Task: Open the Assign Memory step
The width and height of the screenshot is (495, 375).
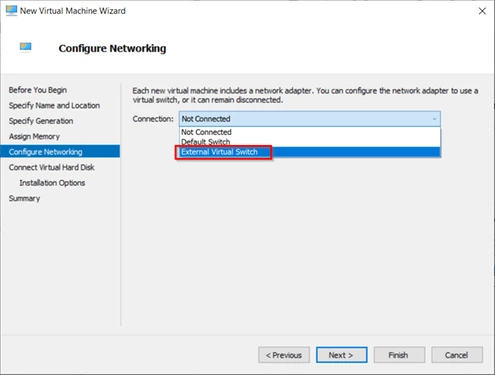Action: [34, 136]
